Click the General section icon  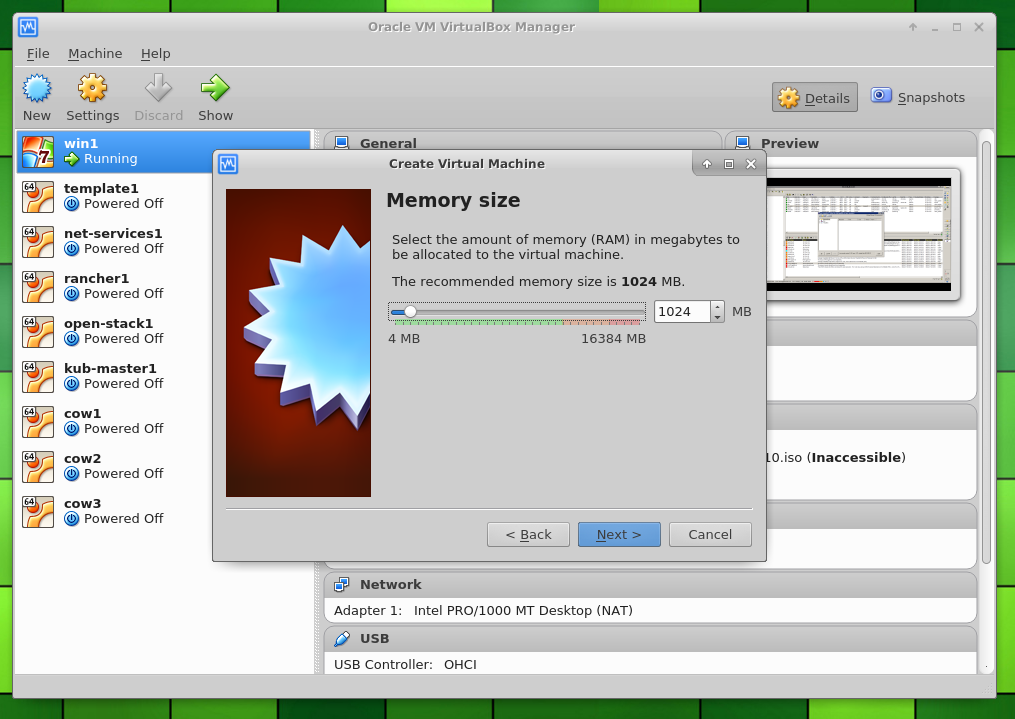[x=342, y=143]
